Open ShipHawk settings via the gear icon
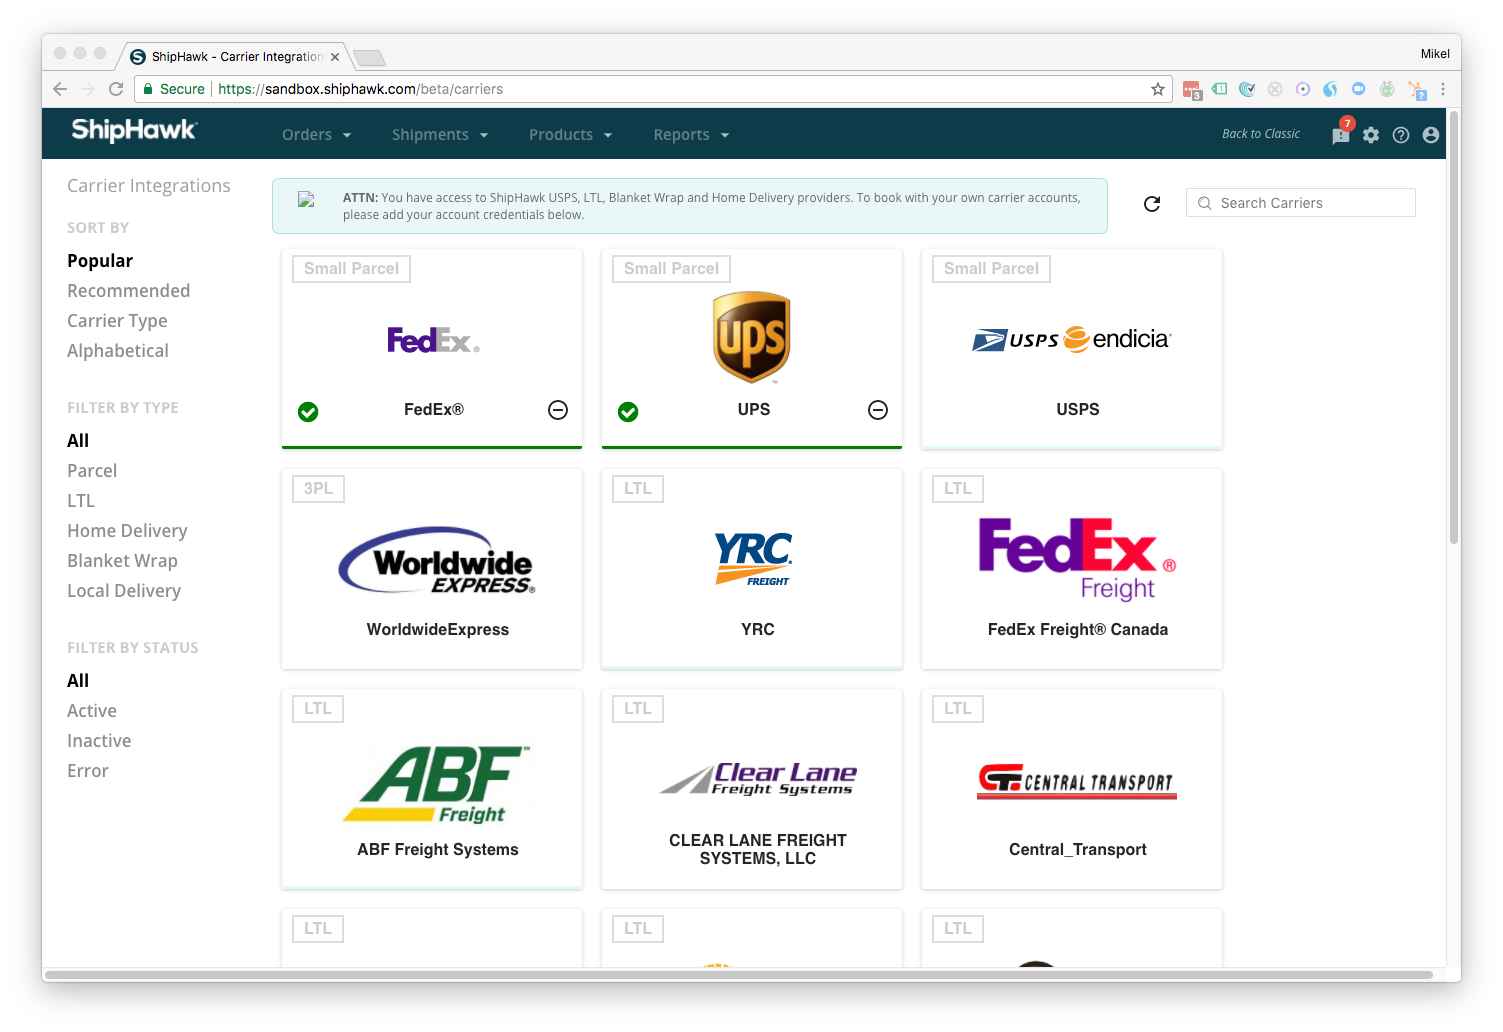Viewport: 1503px width, 1032px height. (1370, 135)
